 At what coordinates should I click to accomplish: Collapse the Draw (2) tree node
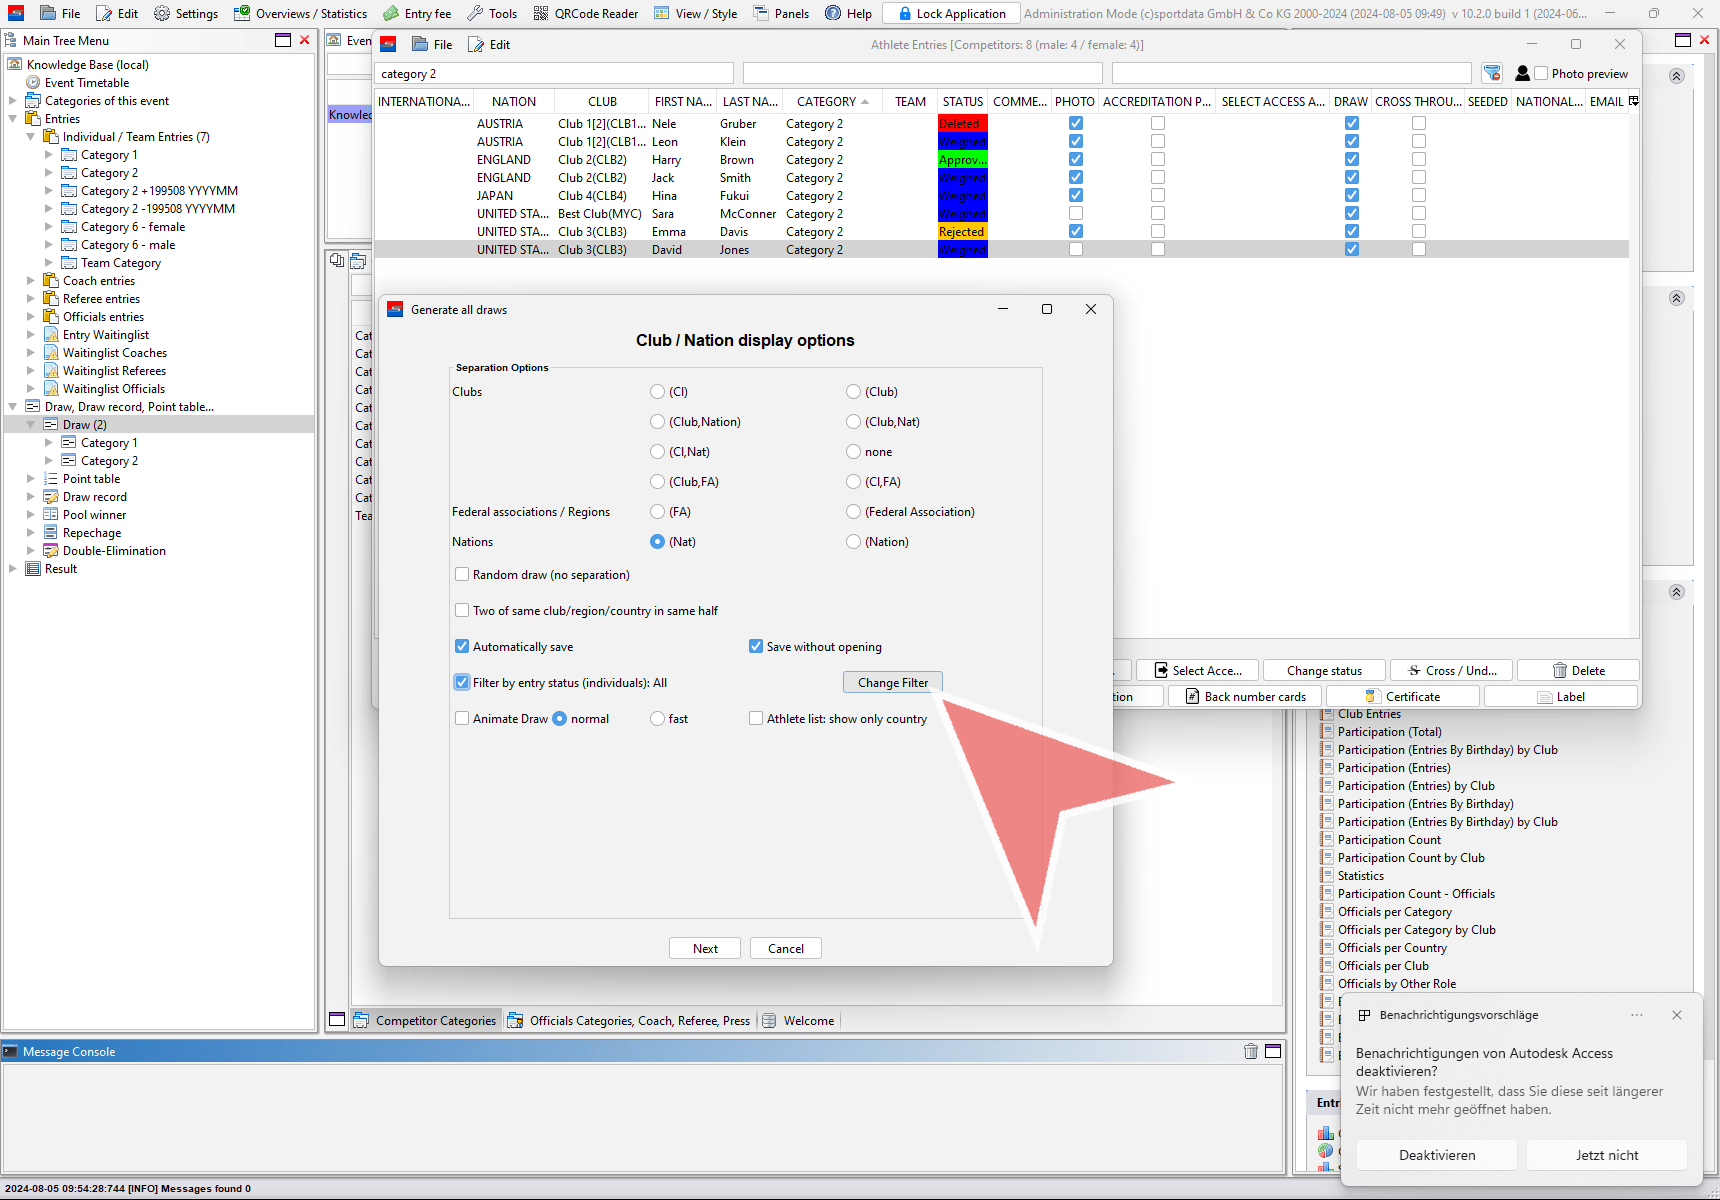coord(31,425)
